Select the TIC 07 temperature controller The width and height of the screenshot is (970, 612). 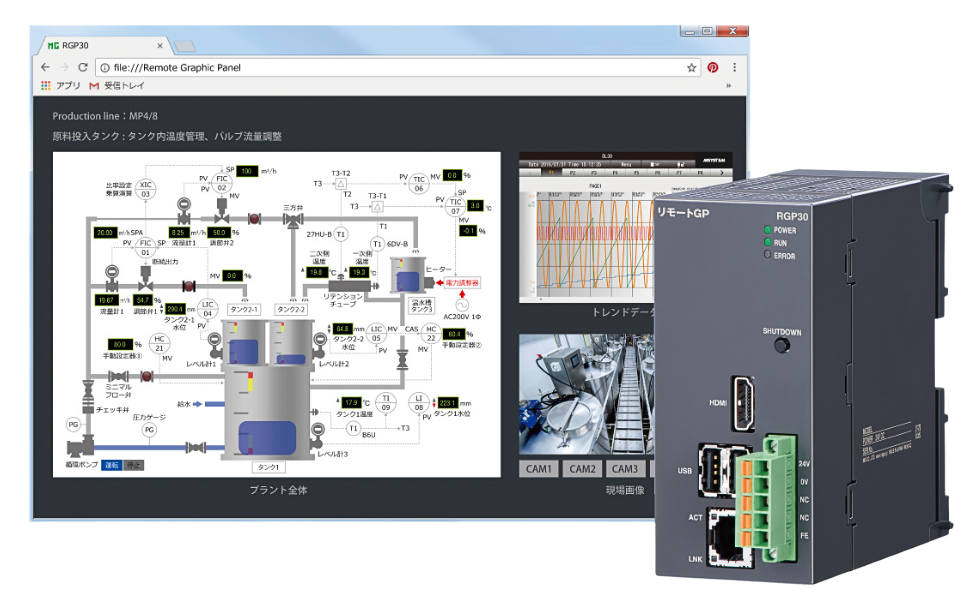(x=455, y=207)
